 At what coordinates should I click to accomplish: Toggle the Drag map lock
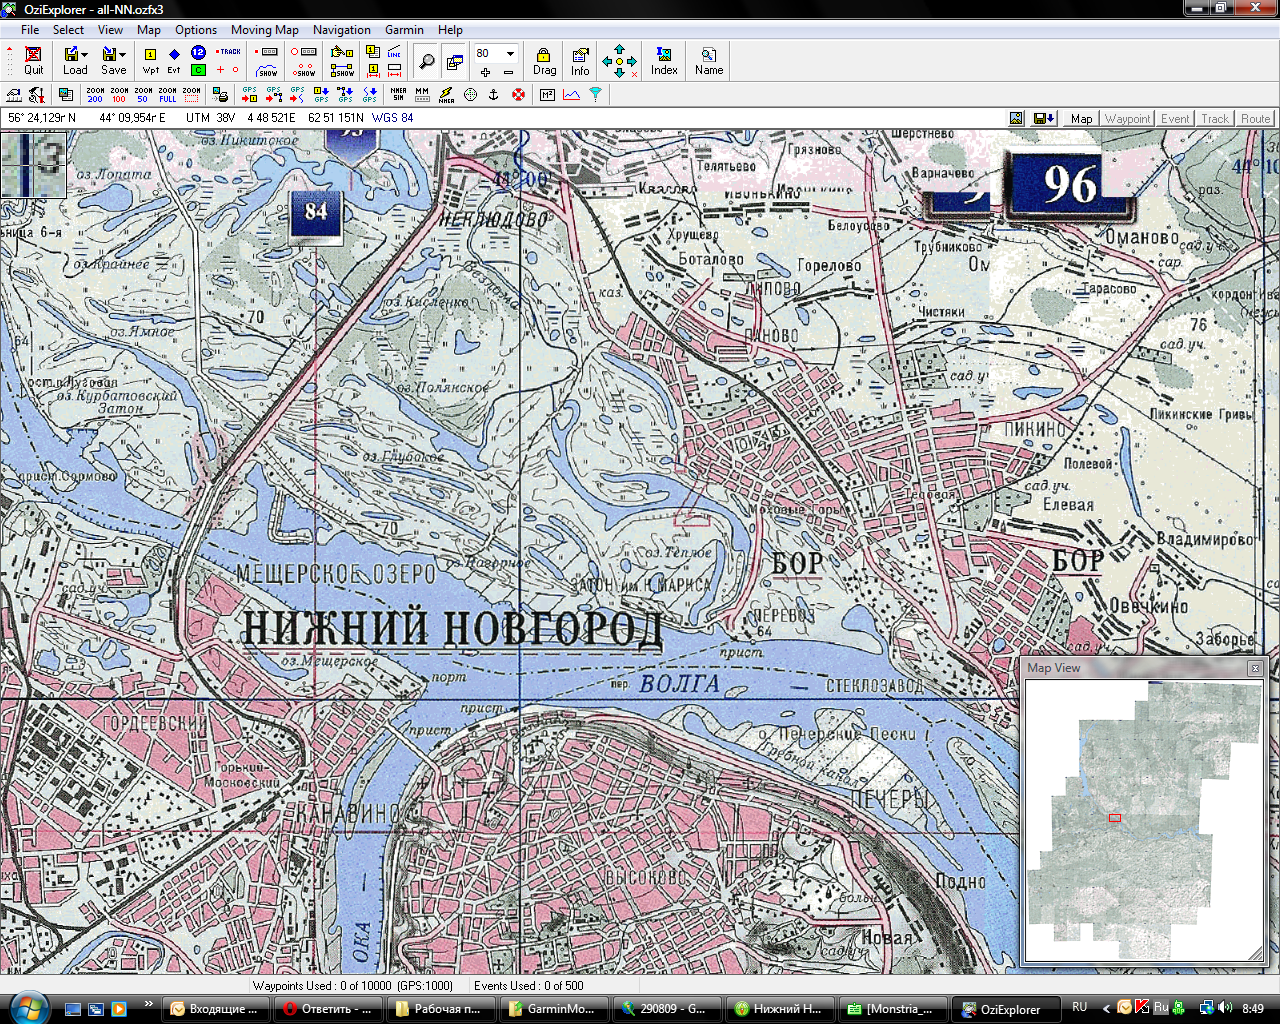pos(544,60)
